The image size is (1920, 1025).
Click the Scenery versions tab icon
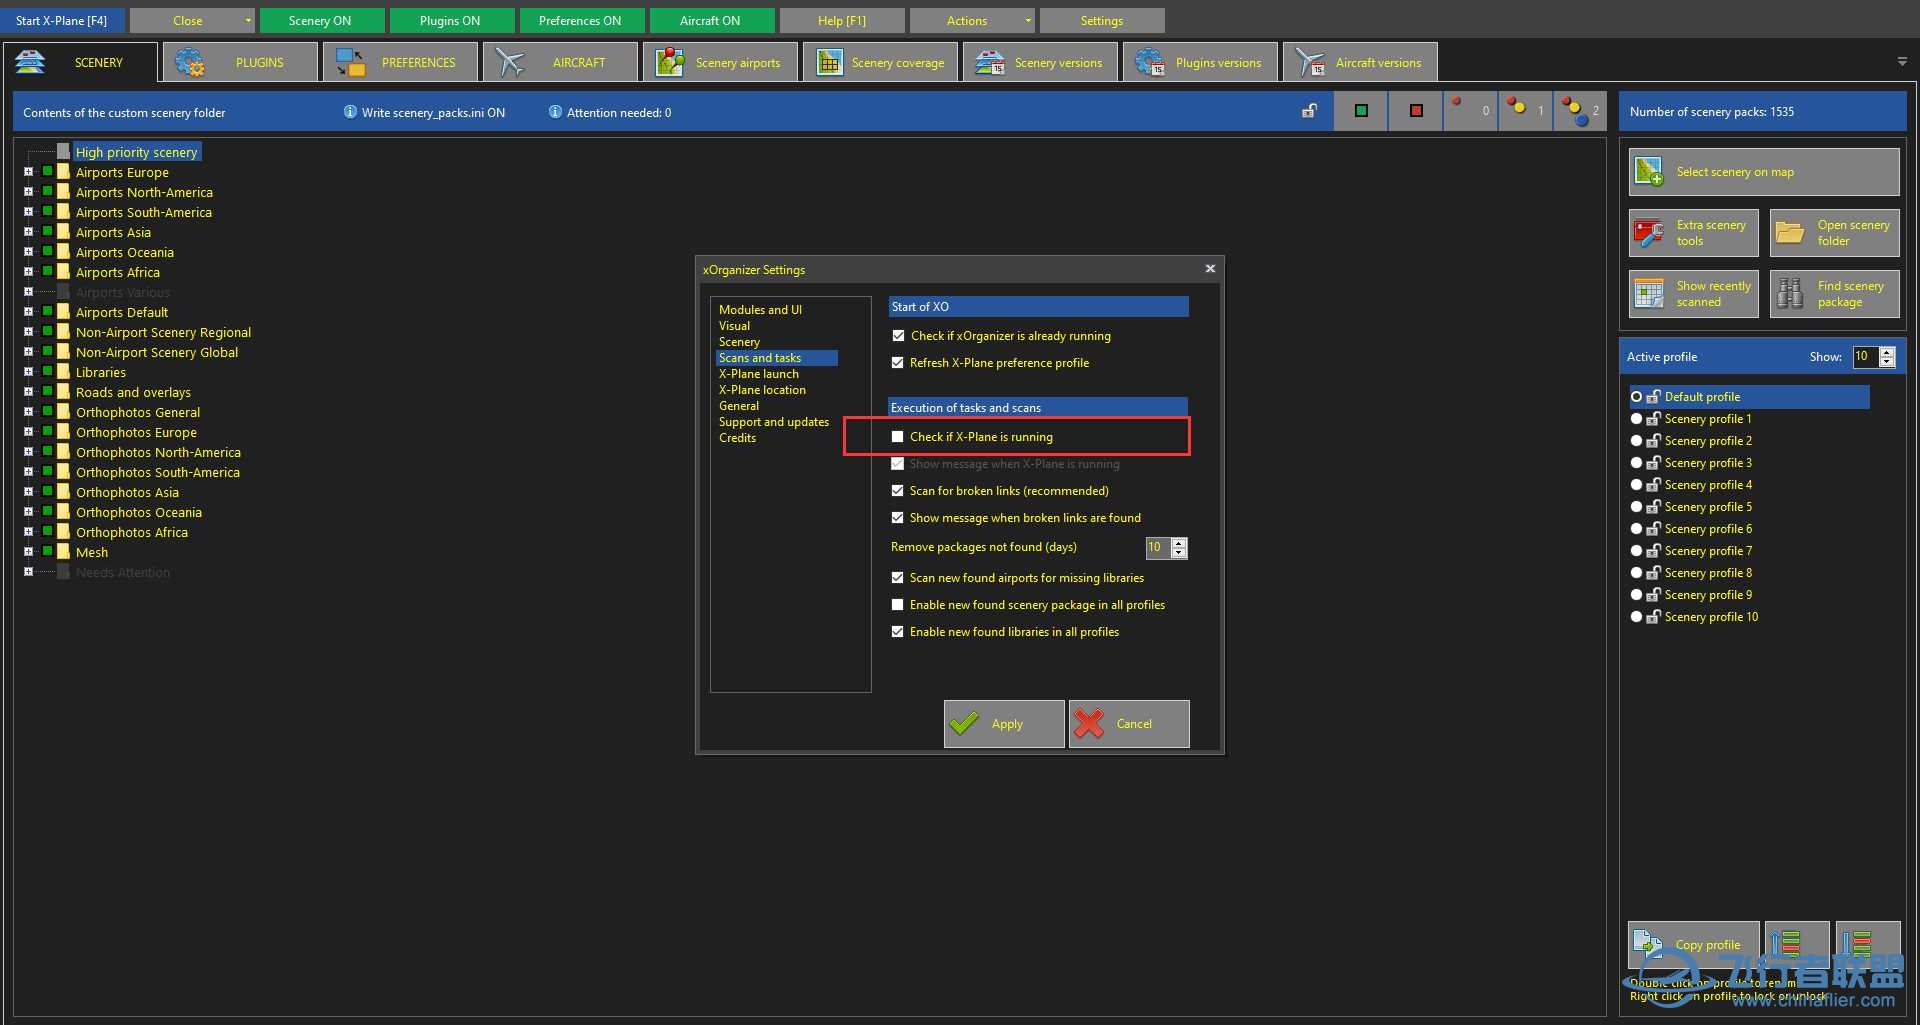coord(990,62)
